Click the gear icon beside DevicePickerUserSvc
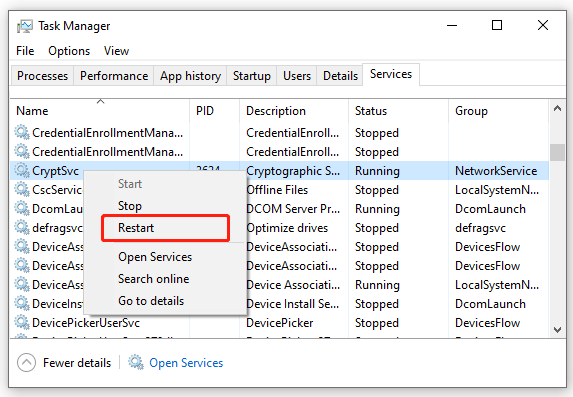The image size is (573, 397). click(22, 322)
